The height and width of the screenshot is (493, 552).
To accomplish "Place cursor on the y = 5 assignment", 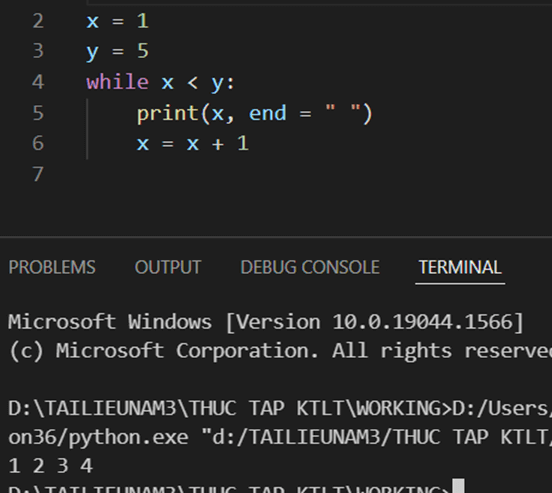I will click(x=118, y=52).
